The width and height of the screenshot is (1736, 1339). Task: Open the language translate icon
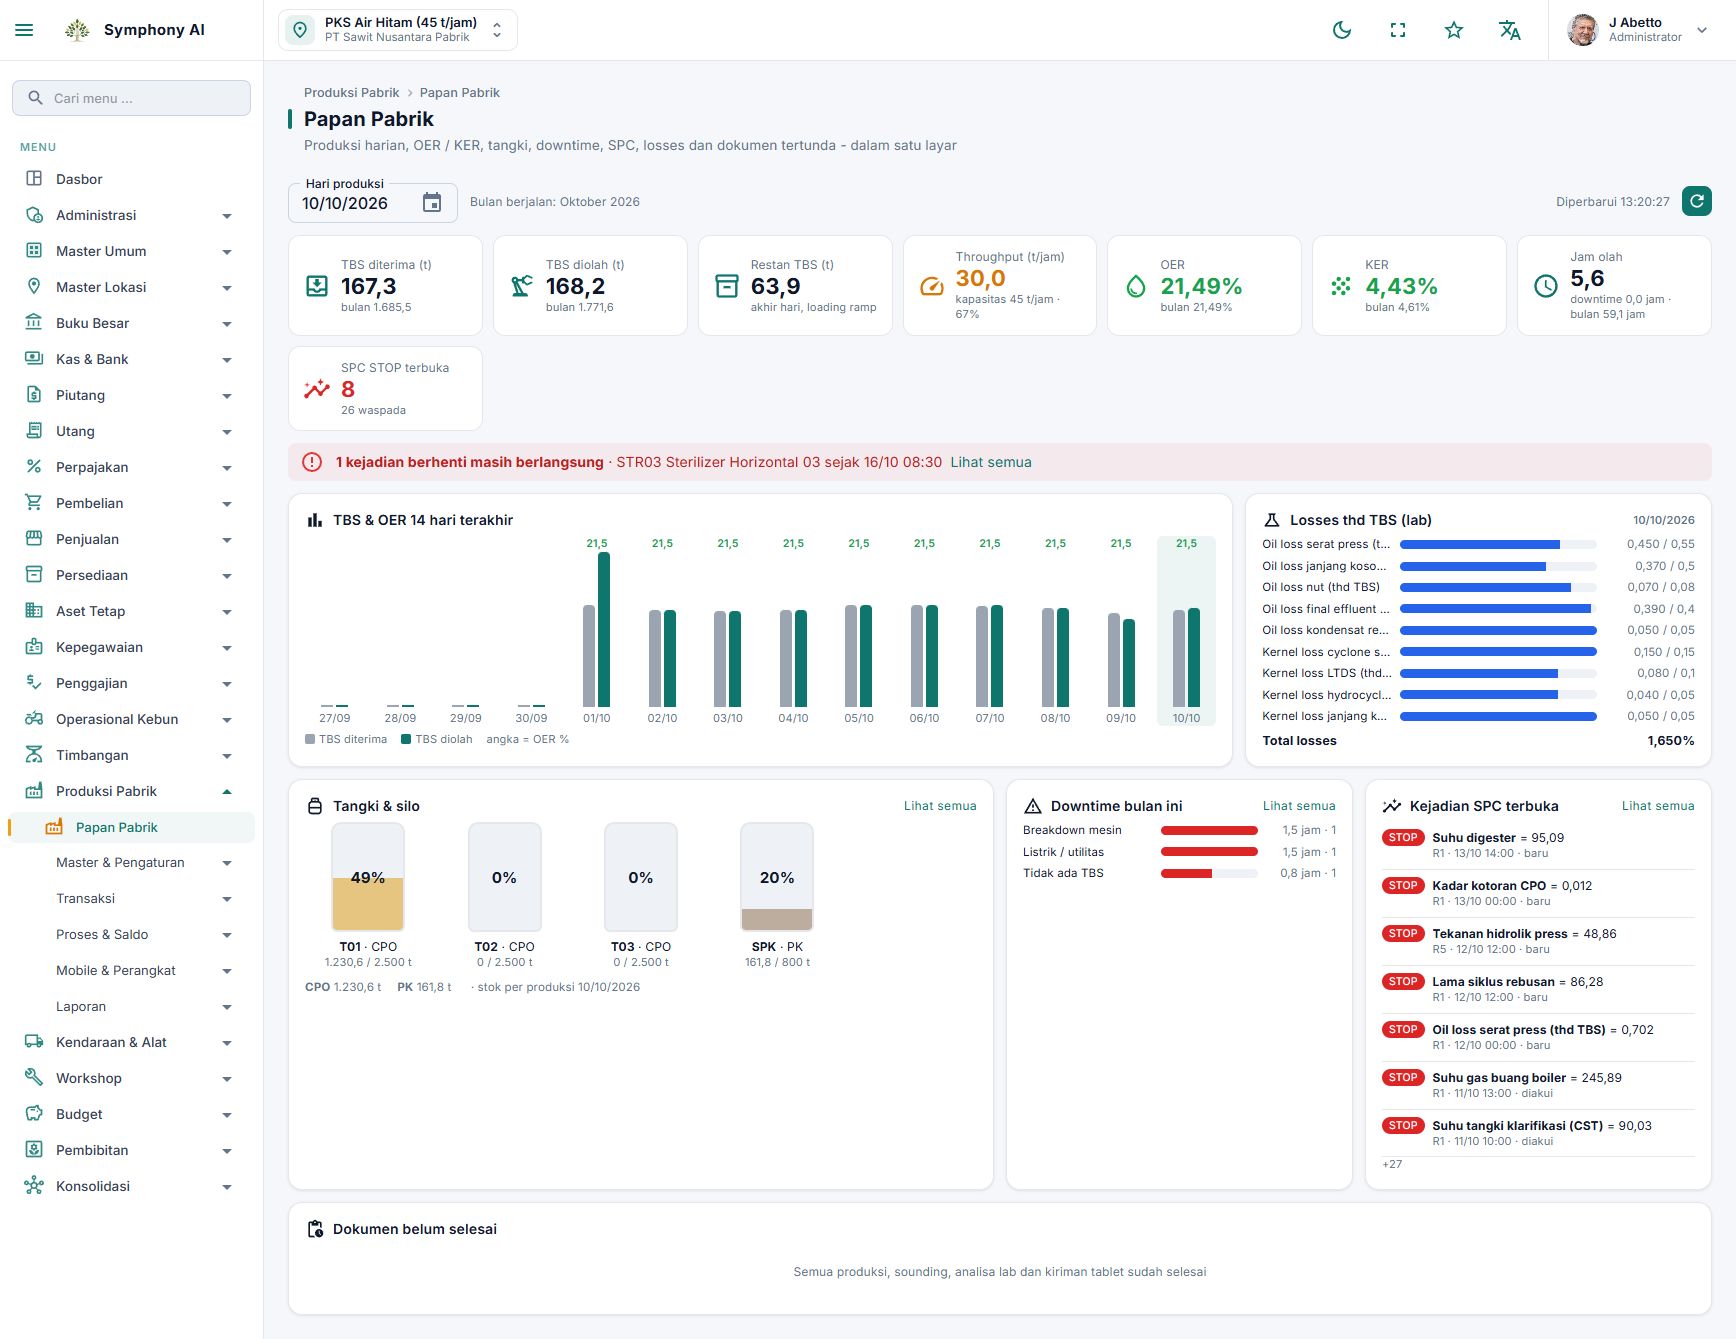click(x=1510, y=30)
